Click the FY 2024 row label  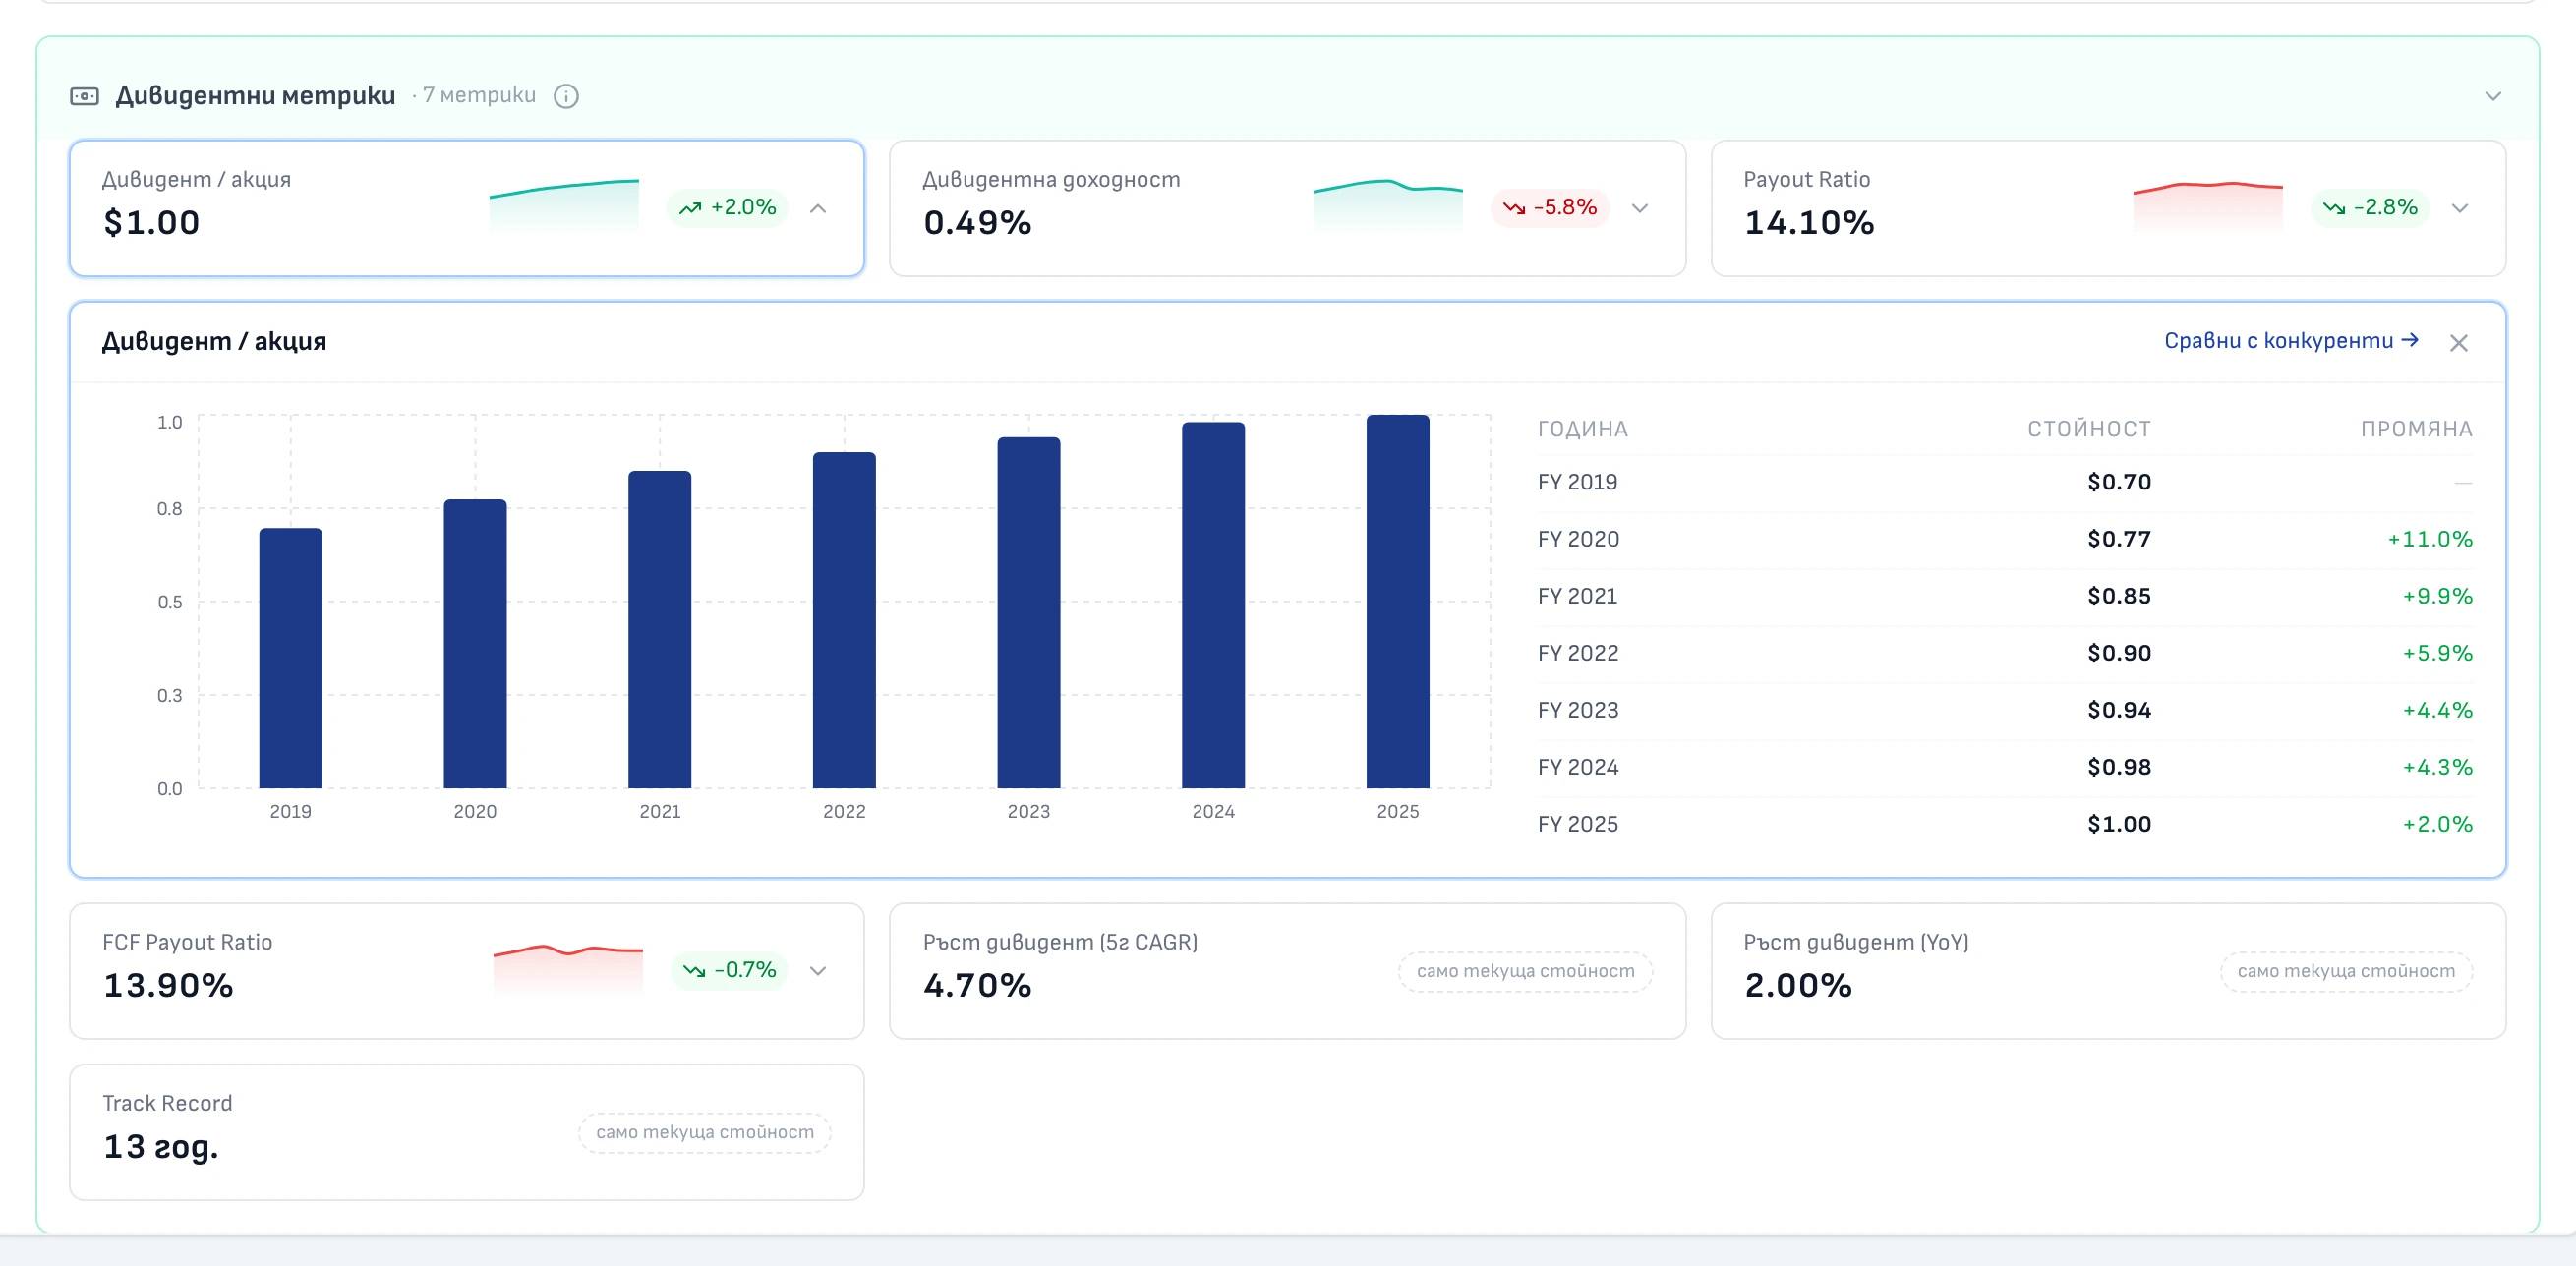pos(1578,767)
